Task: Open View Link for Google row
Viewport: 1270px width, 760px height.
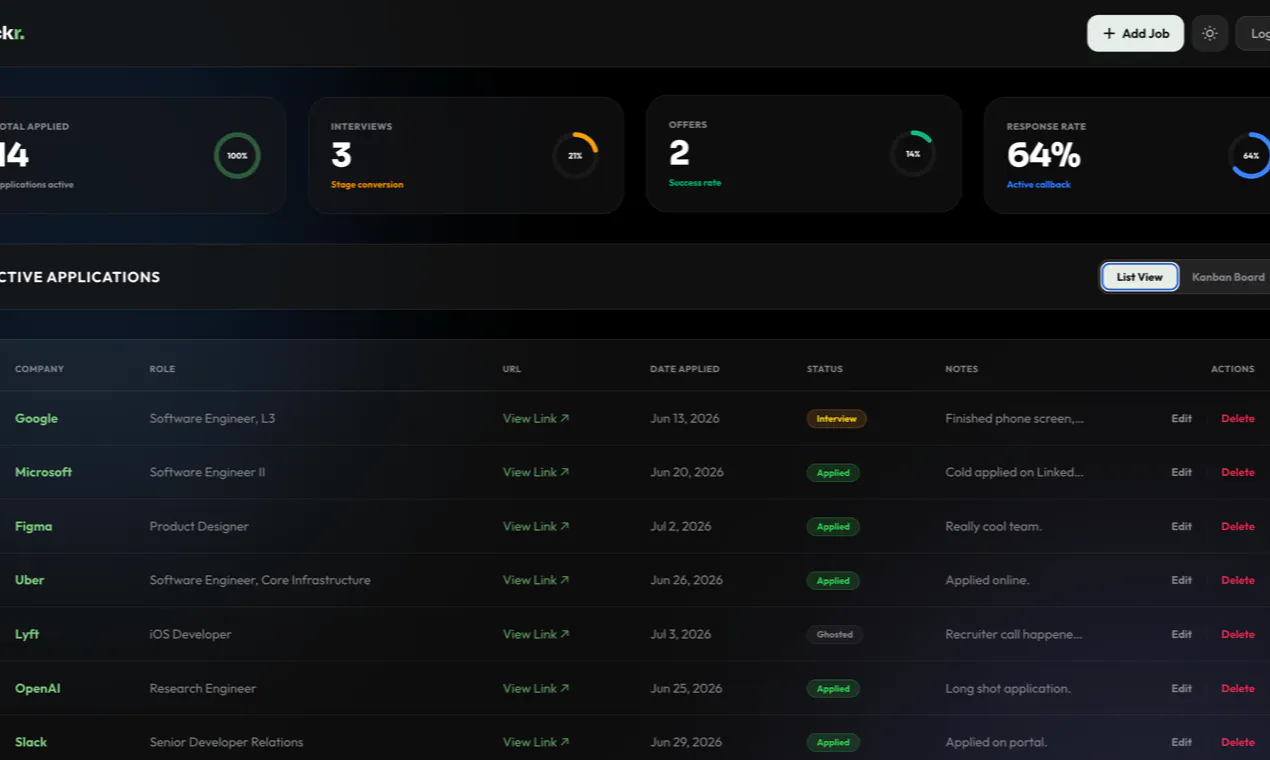Action: (x=536, y=418)
